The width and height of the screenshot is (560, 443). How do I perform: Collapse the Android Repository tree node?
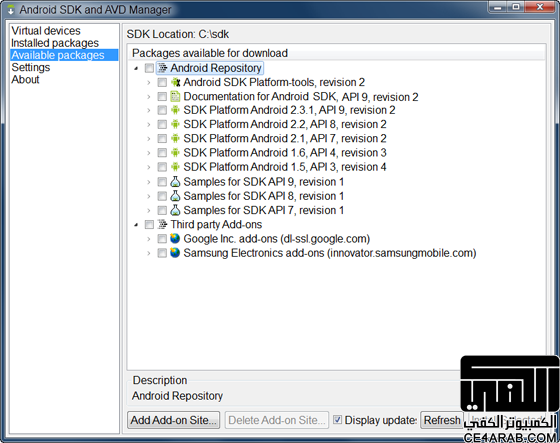[136, 68]
